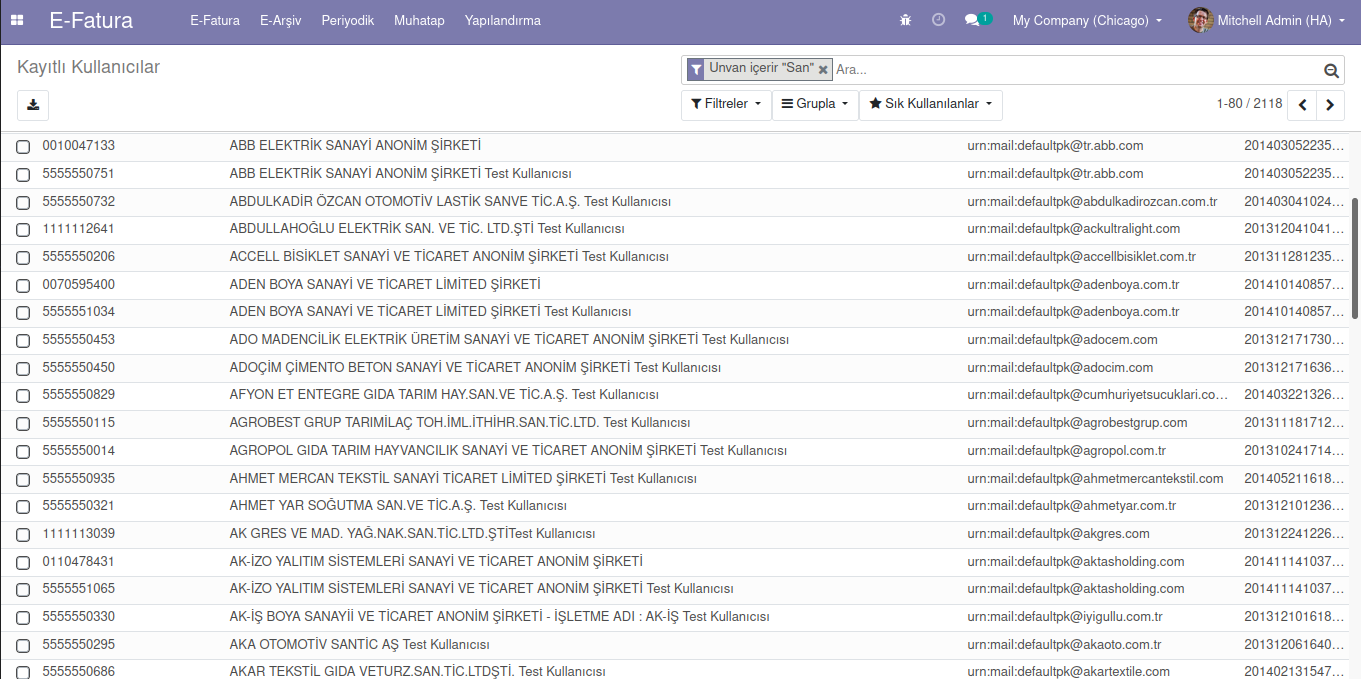The width and height of the screenshot is (1361, 679).
Task: Click the search magnifier icon
Action: pyautogui.click(x=1331, y=70)
